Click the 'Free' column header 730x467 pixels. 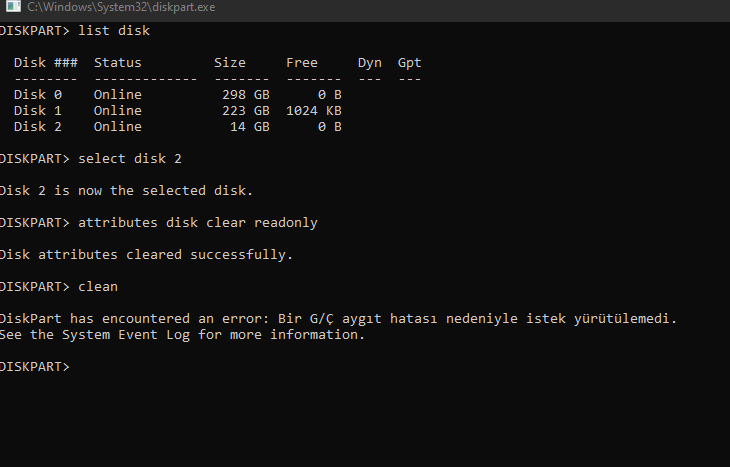point(302,63)
